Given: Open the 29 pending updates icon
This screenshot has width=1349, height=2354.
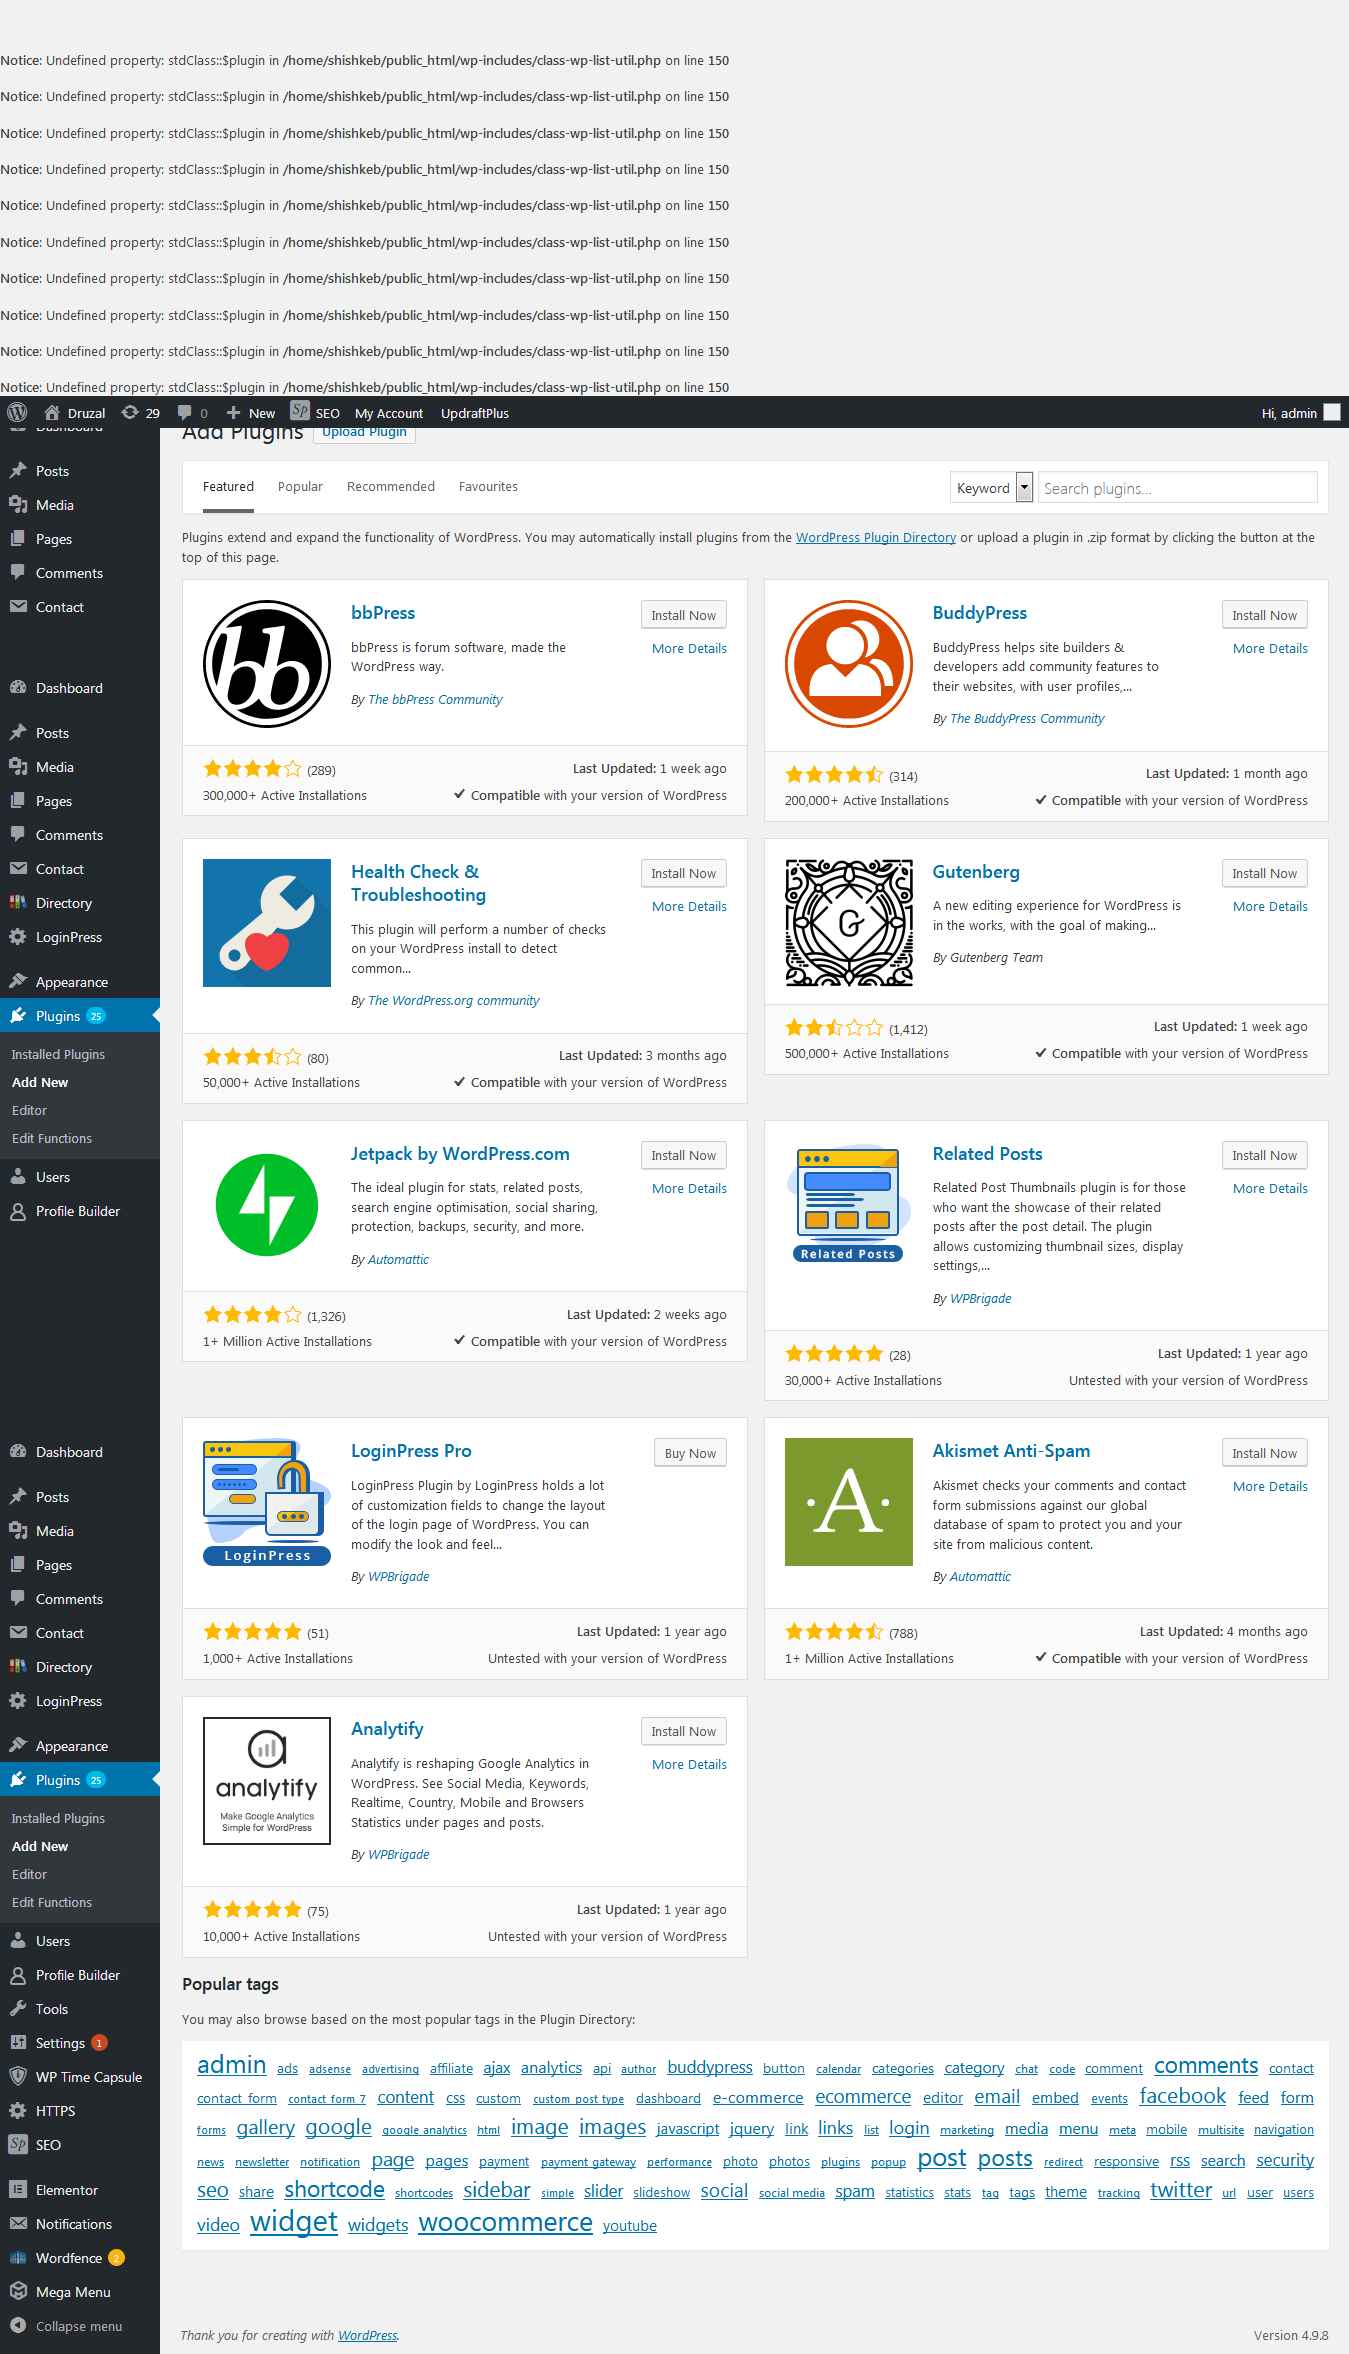Looking at the screenshot, I should (130, 412).
